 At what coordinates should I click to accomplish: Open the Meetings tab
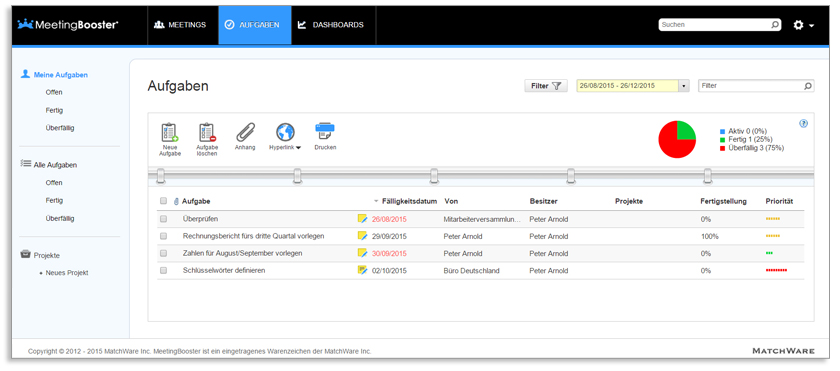[180, 25]
